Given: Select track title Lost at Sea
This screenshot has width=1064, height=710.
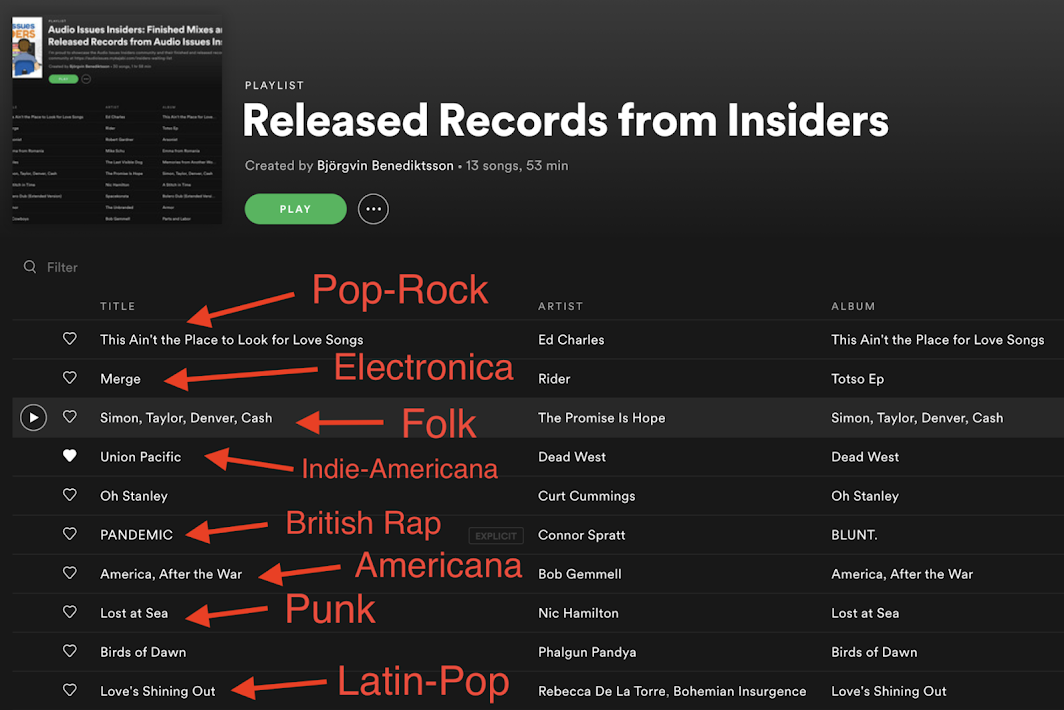Looking at the screenshot, I should point(134,613).
